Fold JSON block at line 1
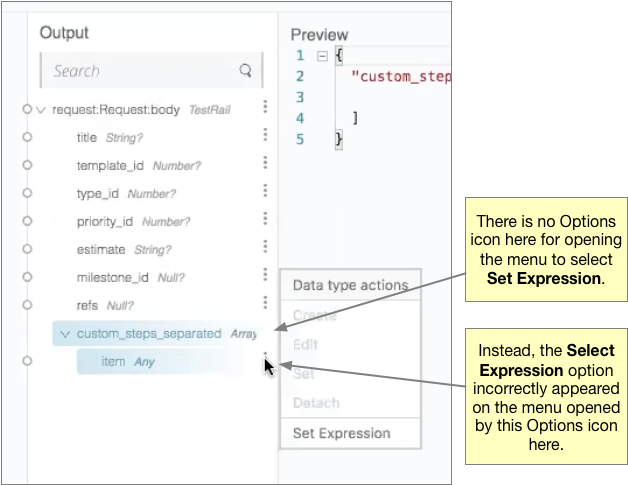628x485 pixels. click(322, 56)
